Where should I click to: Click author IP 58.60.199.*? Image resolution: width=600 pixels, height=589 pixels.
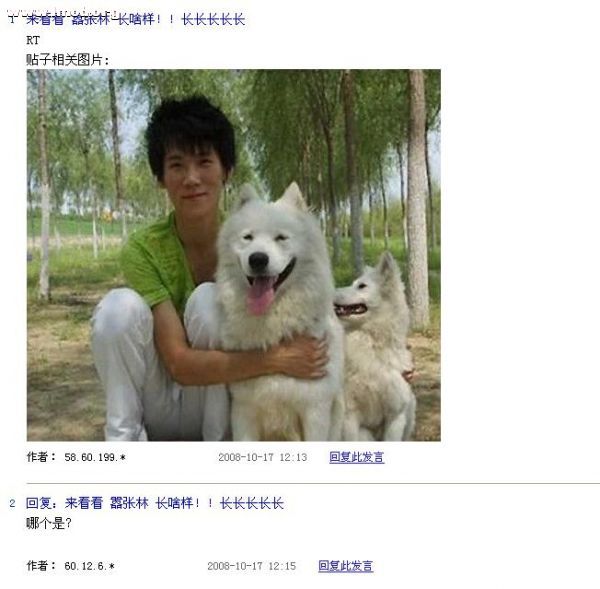click(x=95, y=457)
